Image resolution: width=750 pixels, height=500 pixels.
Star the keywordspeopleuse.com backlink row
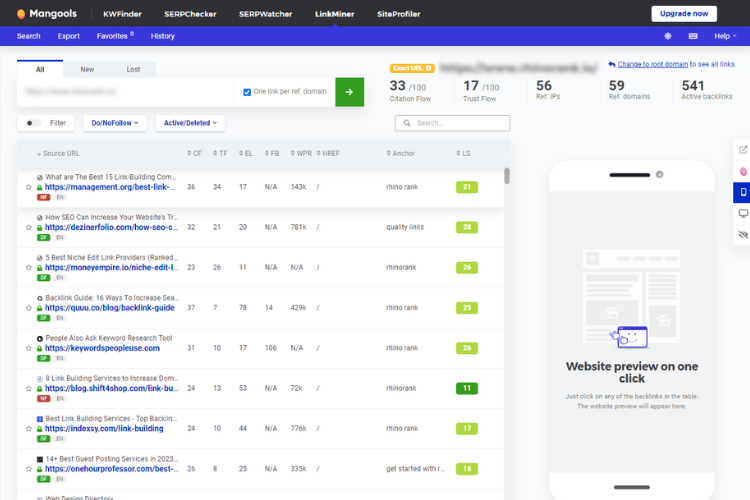29,348
